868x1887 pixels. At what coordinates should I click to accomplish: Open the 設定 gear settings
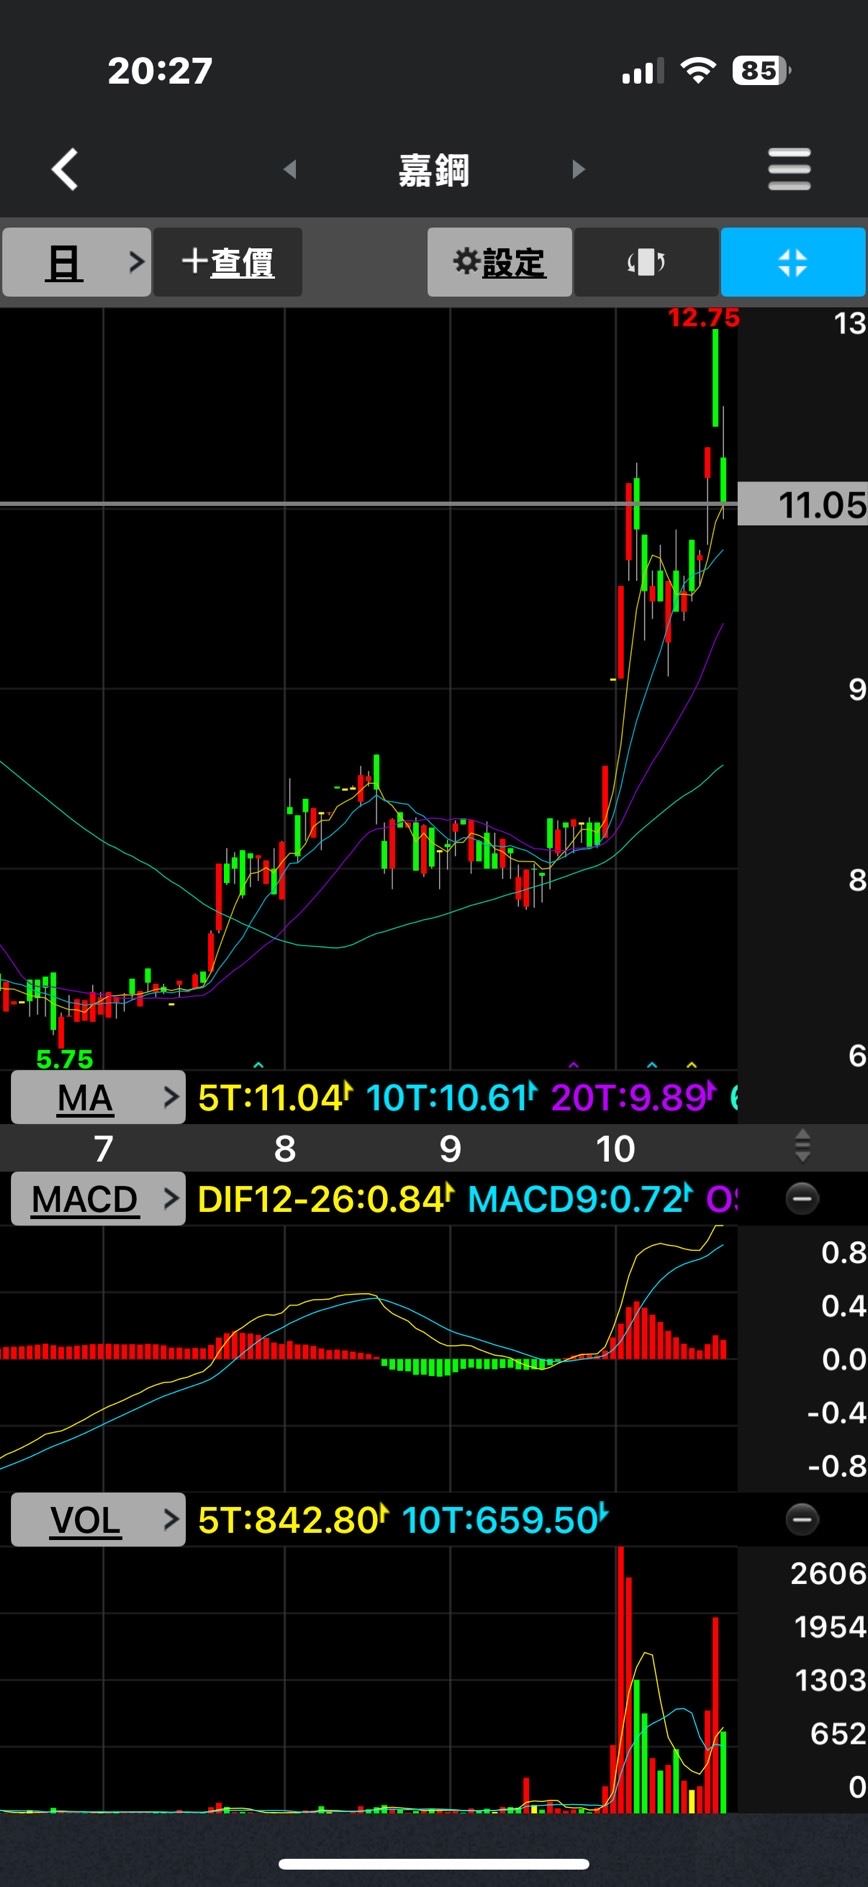500,262
